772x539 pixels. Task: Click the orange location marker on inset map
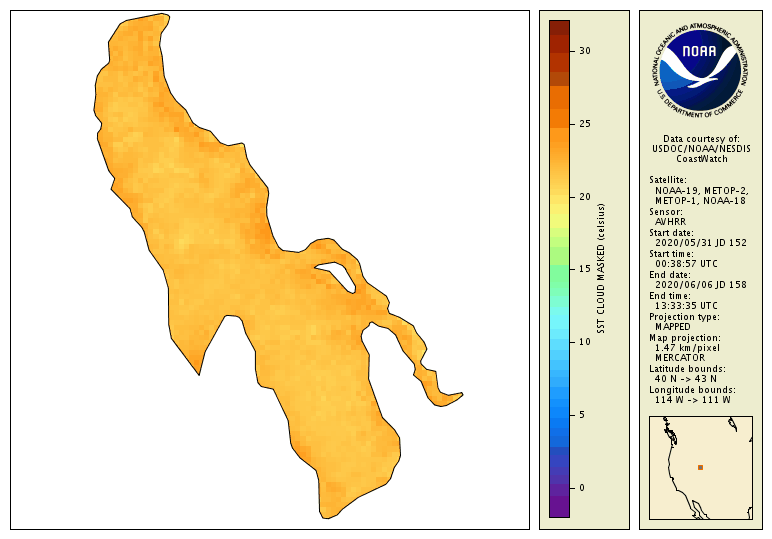(x=700, y=468)
